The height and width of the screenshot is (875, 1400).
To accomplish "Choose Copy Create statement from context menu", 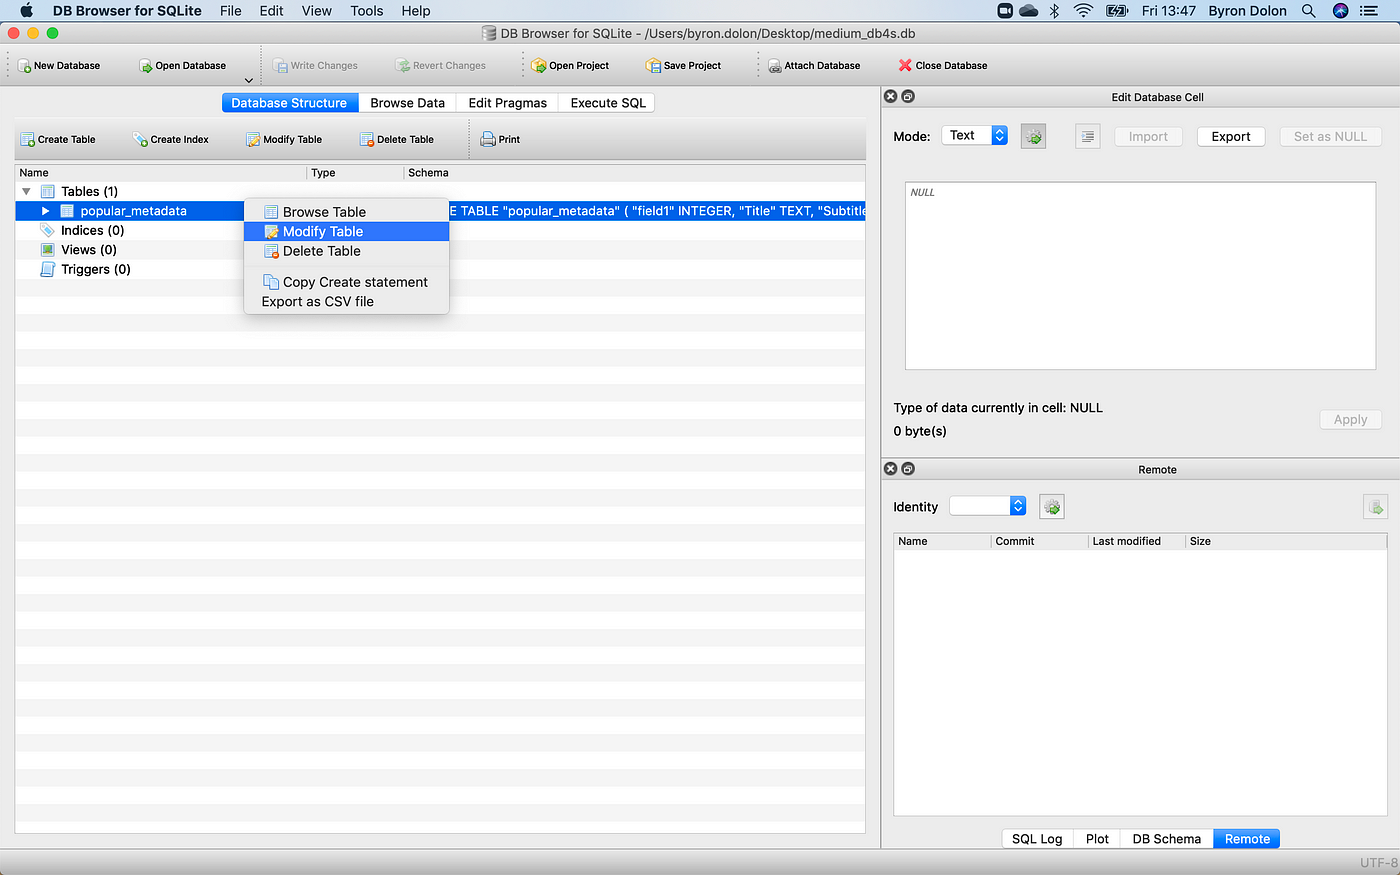I will coord(346,282).
